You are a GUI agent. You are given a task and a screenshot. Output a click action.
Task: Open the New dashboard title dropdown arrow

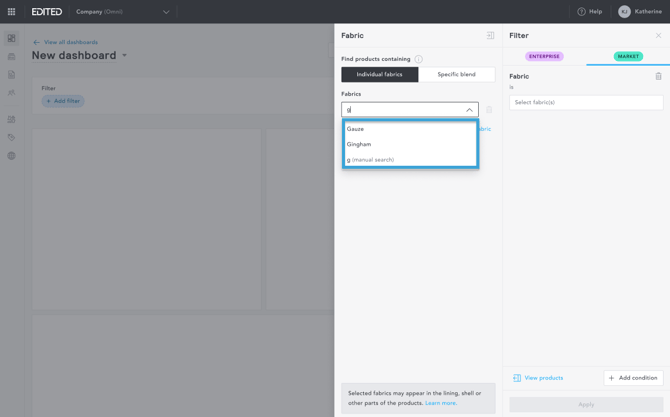pyautogui.click(x=125, y=56)
